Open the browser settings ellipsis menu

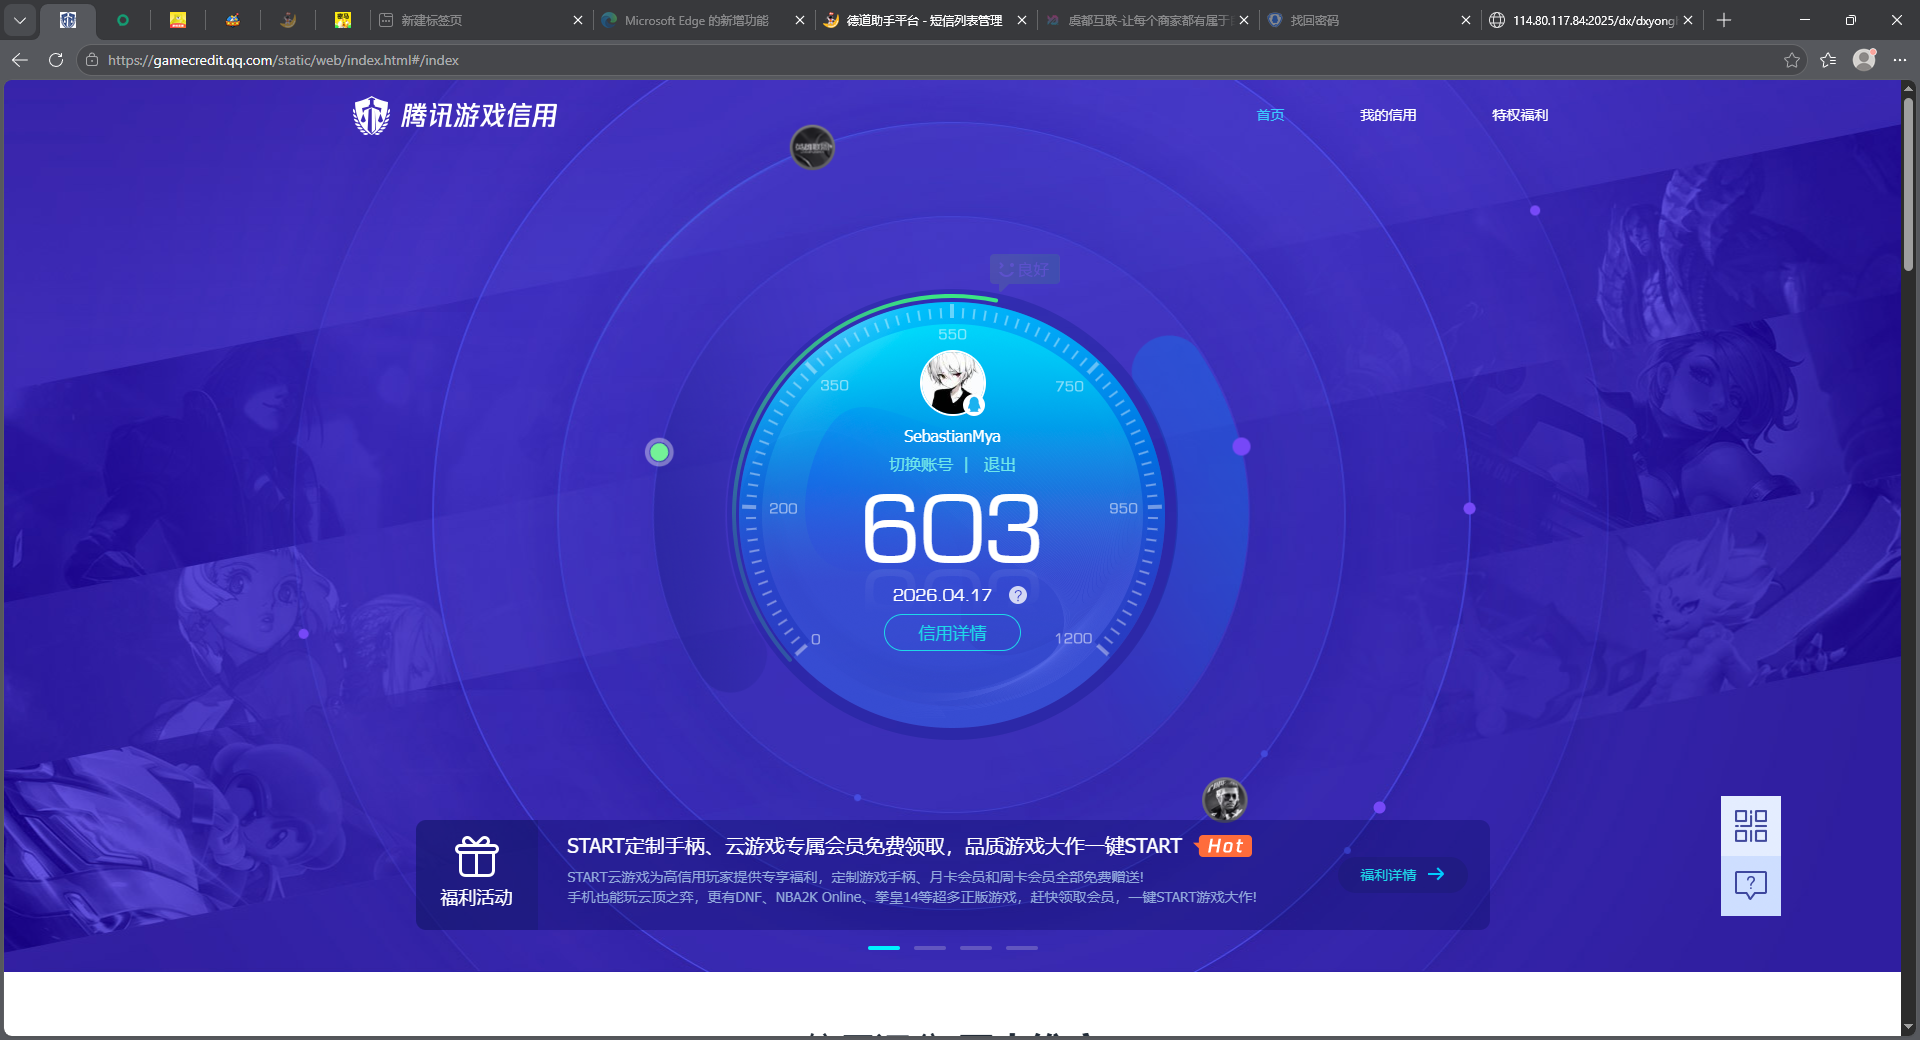pyautogui.click(x=1901, y=60)
